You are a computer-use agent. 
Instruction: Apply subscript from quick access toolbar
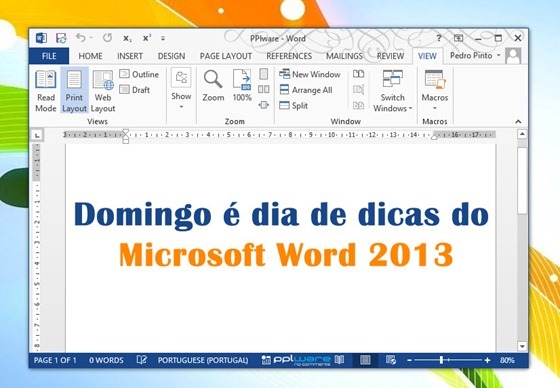coord(127,38)
